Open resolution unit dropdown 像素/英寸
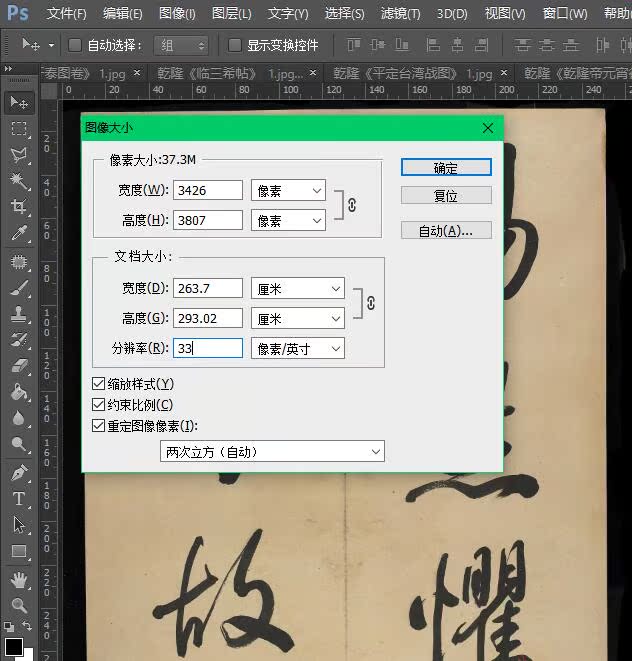632x661 pixels. [298, 348]
